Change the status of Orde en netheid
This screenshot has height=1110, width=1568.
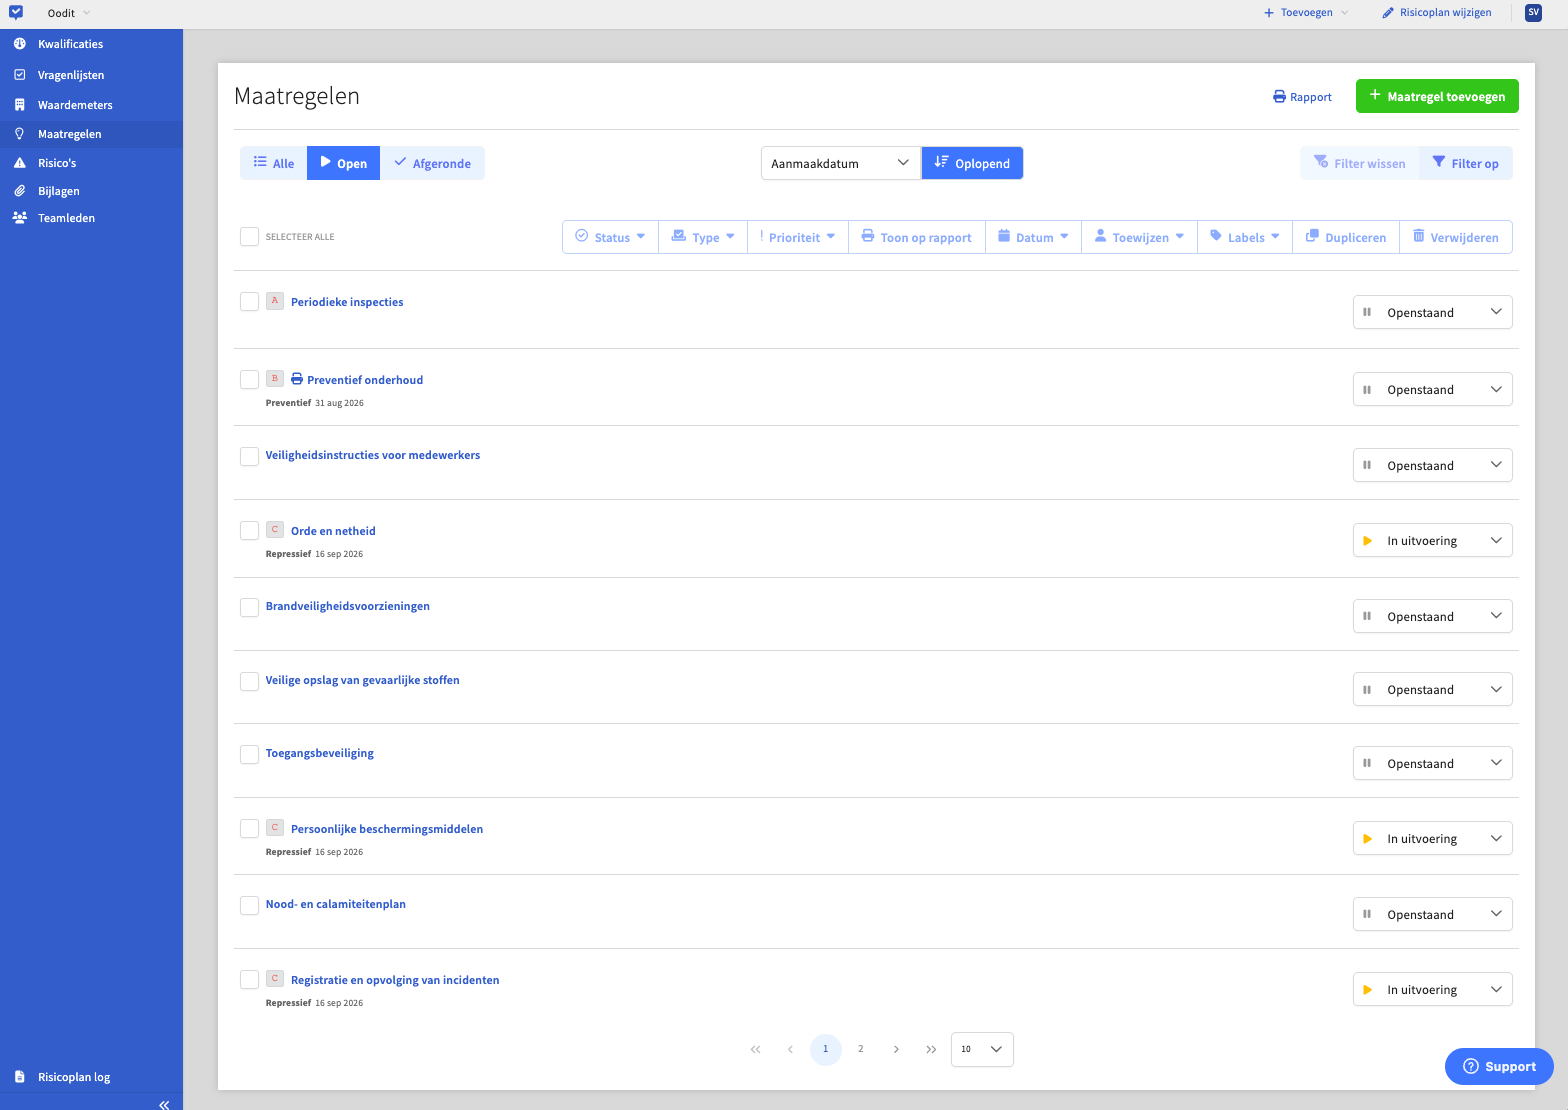pyautogui.click(x=1432, y=540)
